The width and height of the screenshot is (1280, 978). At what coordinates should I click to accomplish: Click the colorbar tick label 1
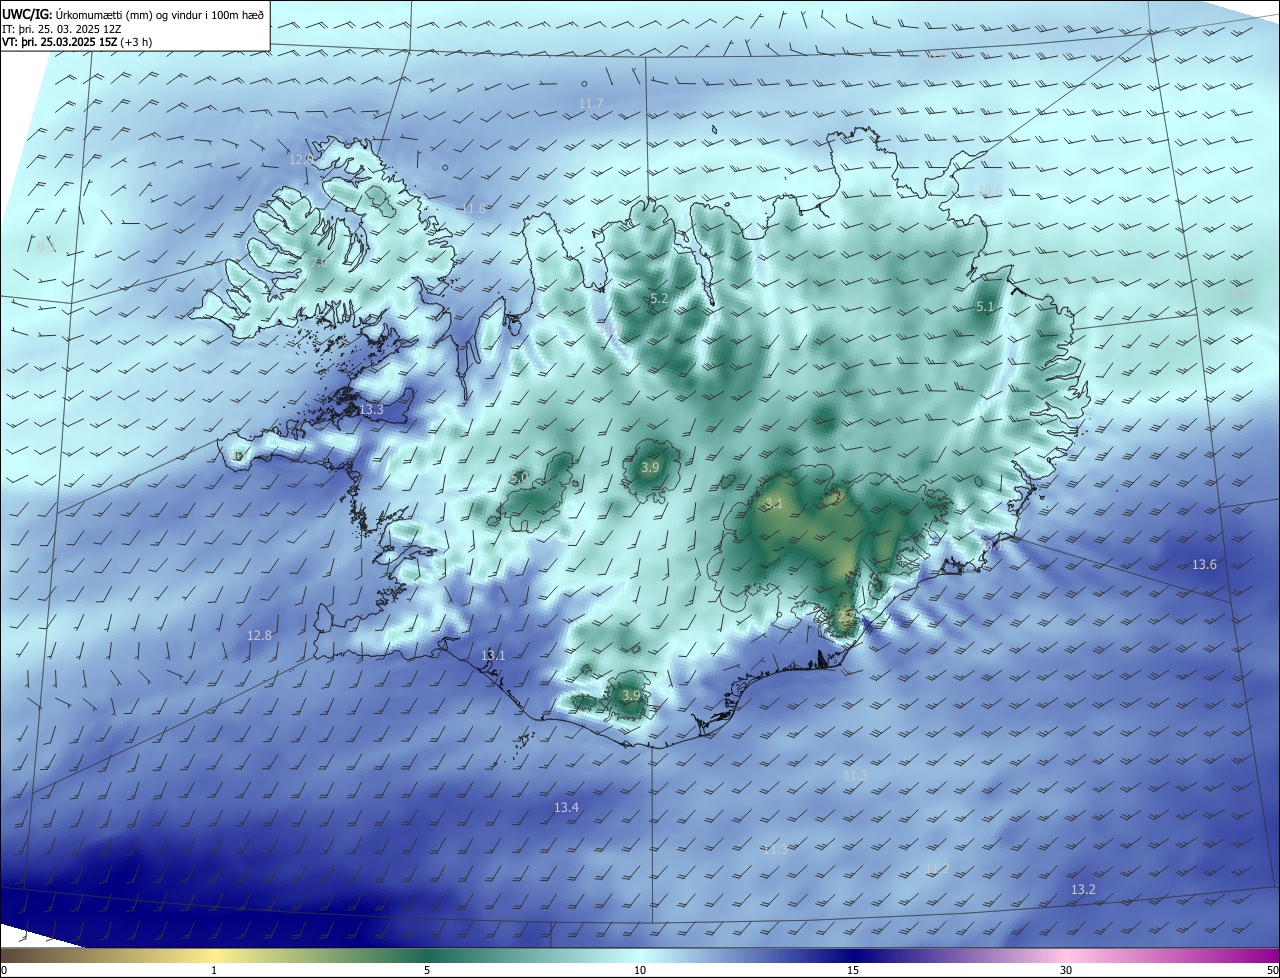coord(214,970)
